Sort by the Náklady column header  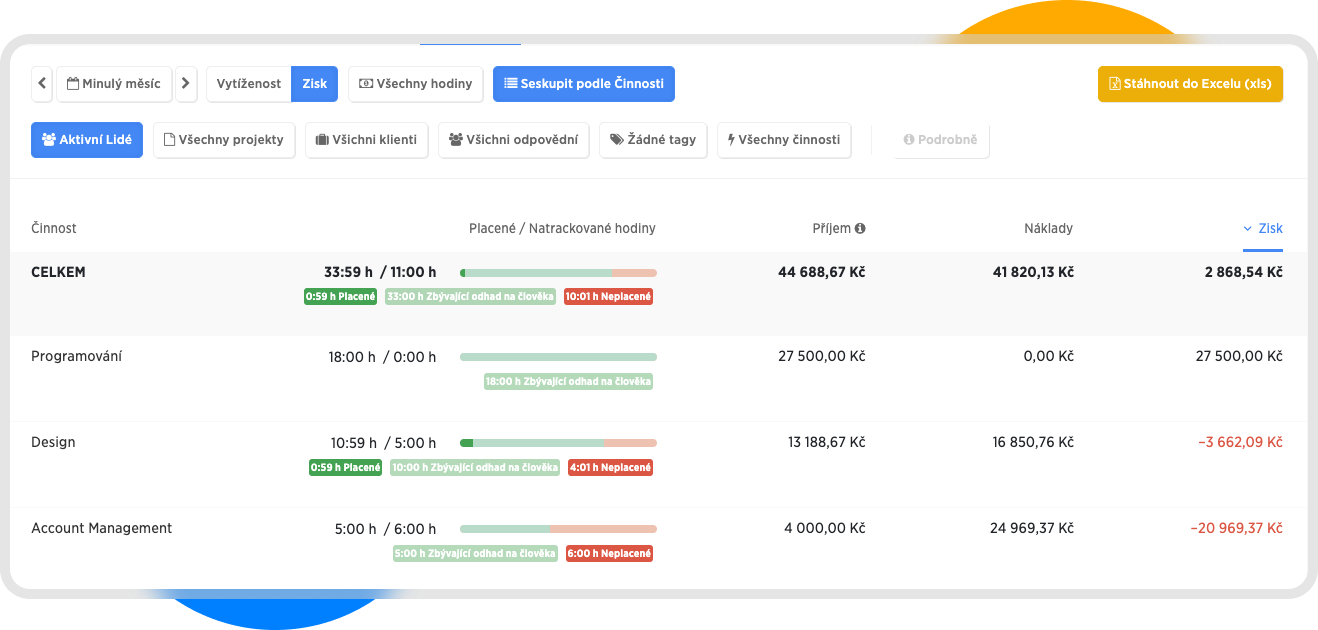tap(1048, 228)
